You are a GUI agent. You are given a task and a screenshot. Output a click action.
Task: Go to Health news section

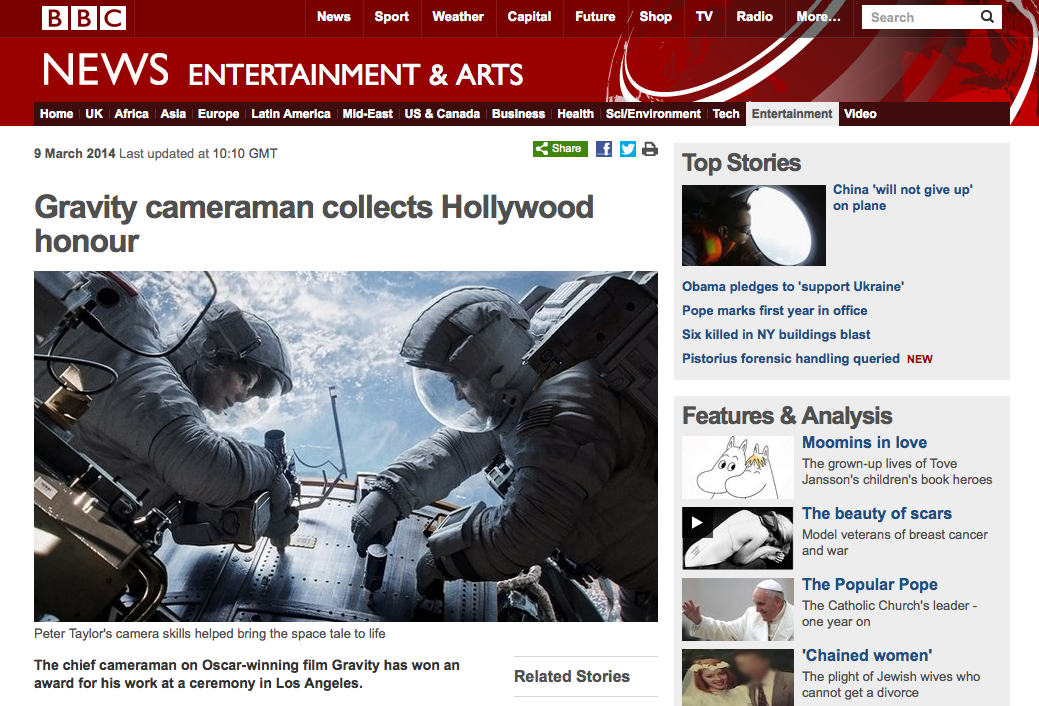point(575,114)
